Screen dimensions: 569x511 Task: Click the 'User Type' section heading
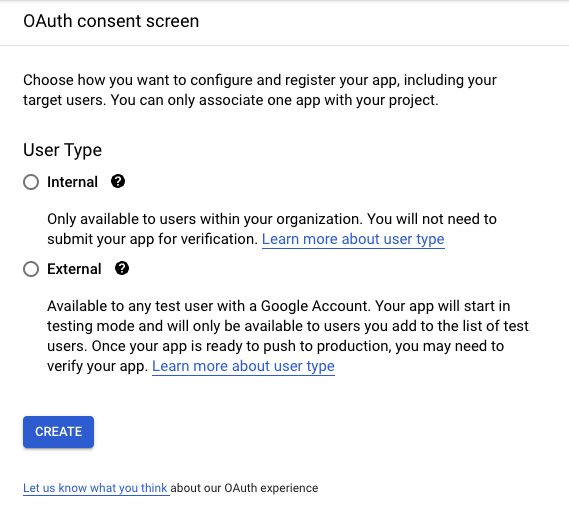tap(62, 150)
